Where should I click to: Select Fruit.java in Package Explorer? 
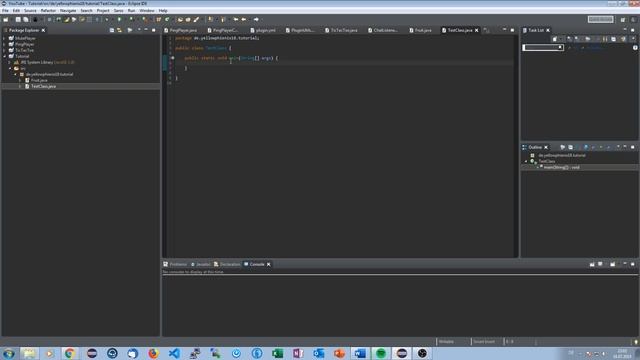pos(39,80)
